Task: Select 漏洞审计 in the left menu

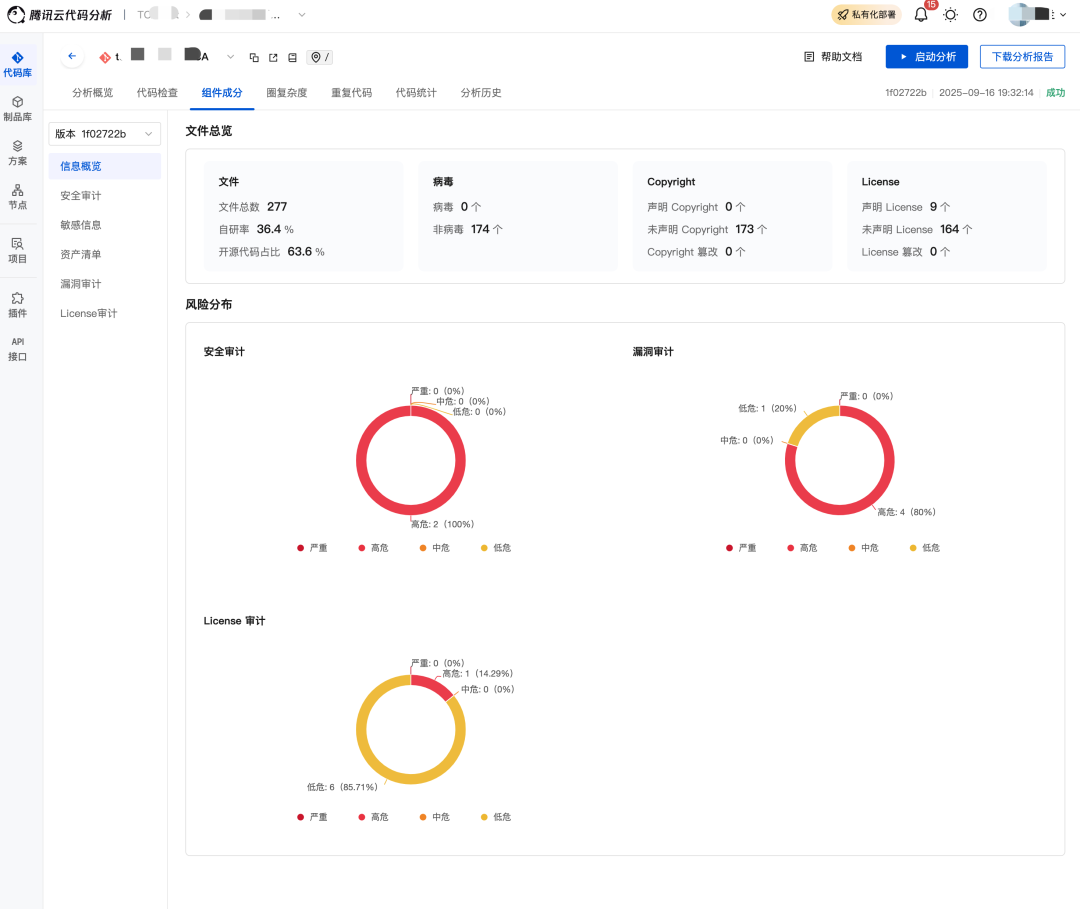Action: 105,284
